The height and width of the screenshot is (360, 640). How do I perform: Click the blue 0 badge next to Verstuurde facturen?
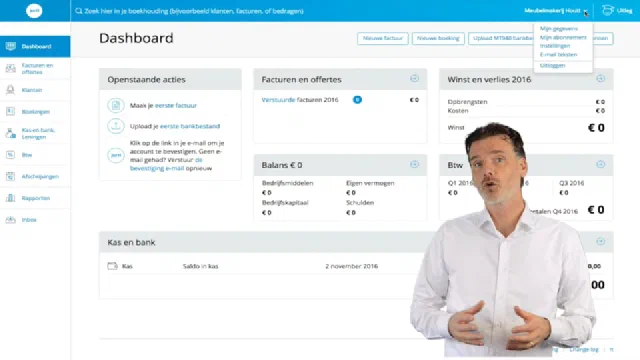[357, 100]
